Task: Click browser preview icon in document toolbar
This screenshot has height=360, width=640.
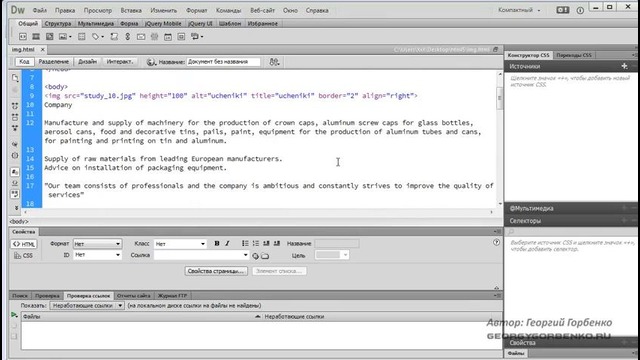Action: tap(274, 62)
